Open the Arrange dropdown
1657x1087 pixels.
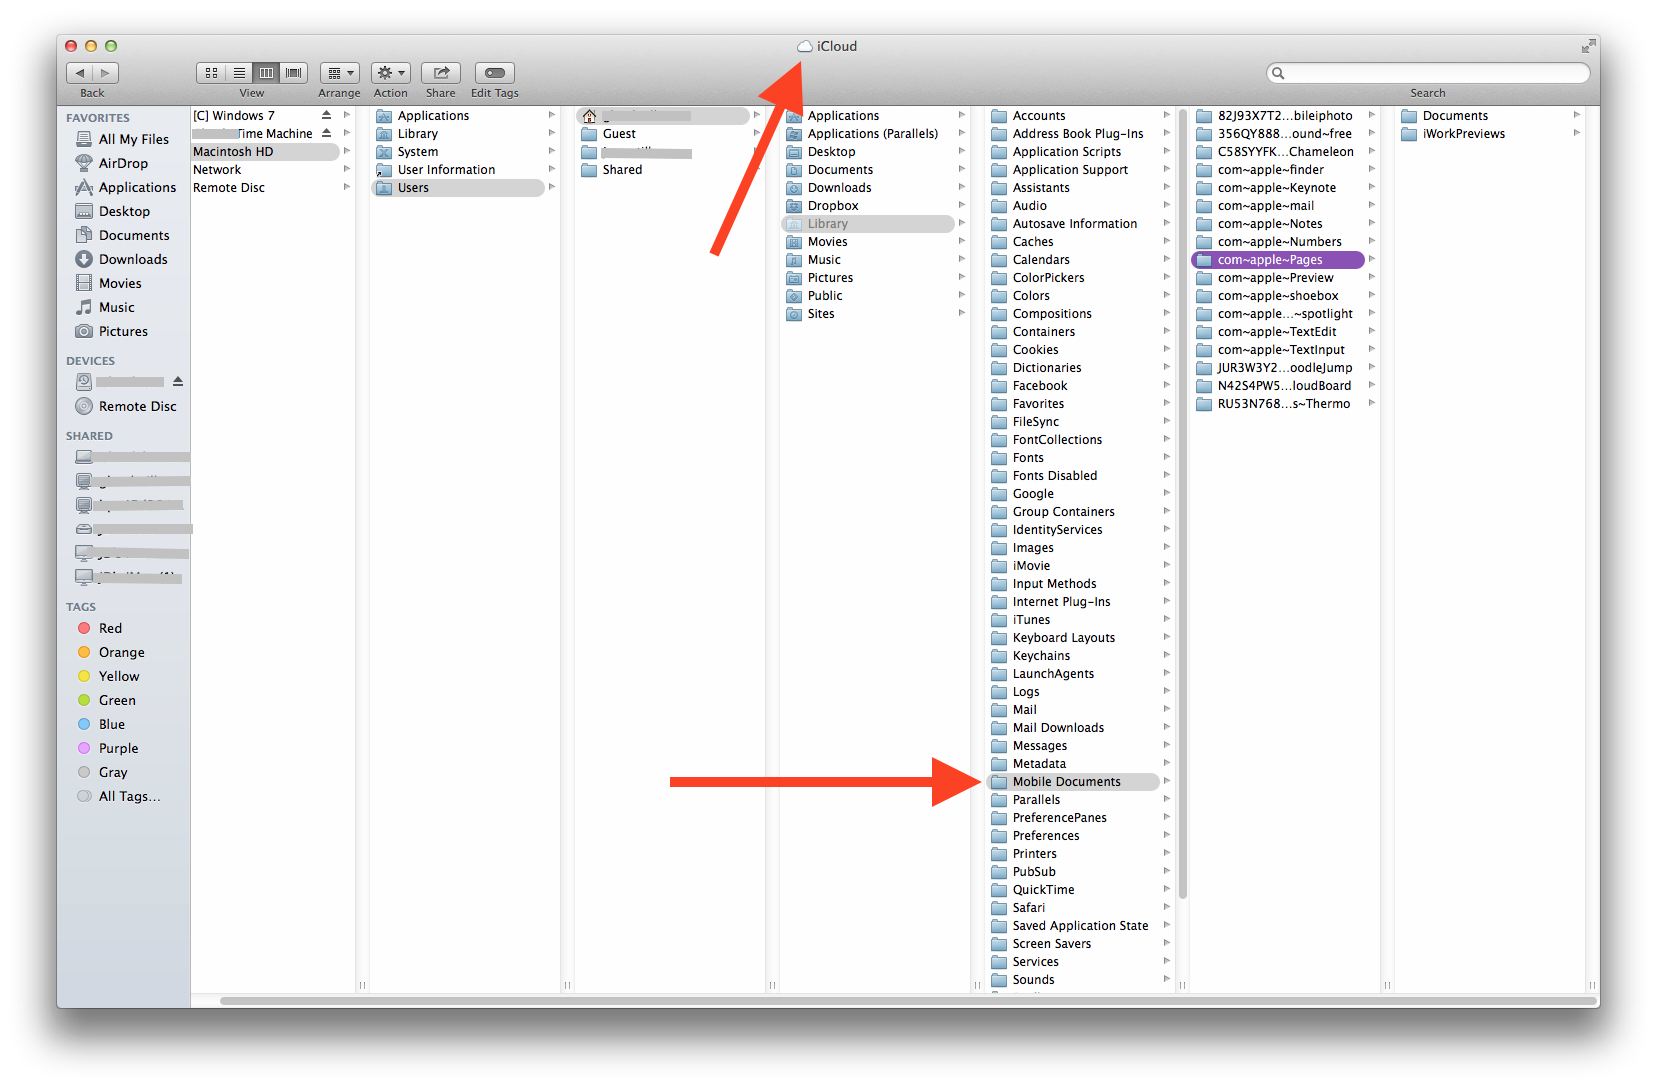(x=340, y=73)
